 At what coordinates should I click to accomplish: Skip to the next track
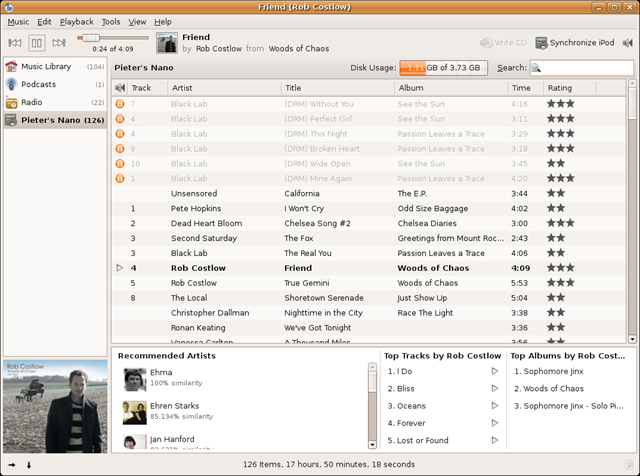59,43
